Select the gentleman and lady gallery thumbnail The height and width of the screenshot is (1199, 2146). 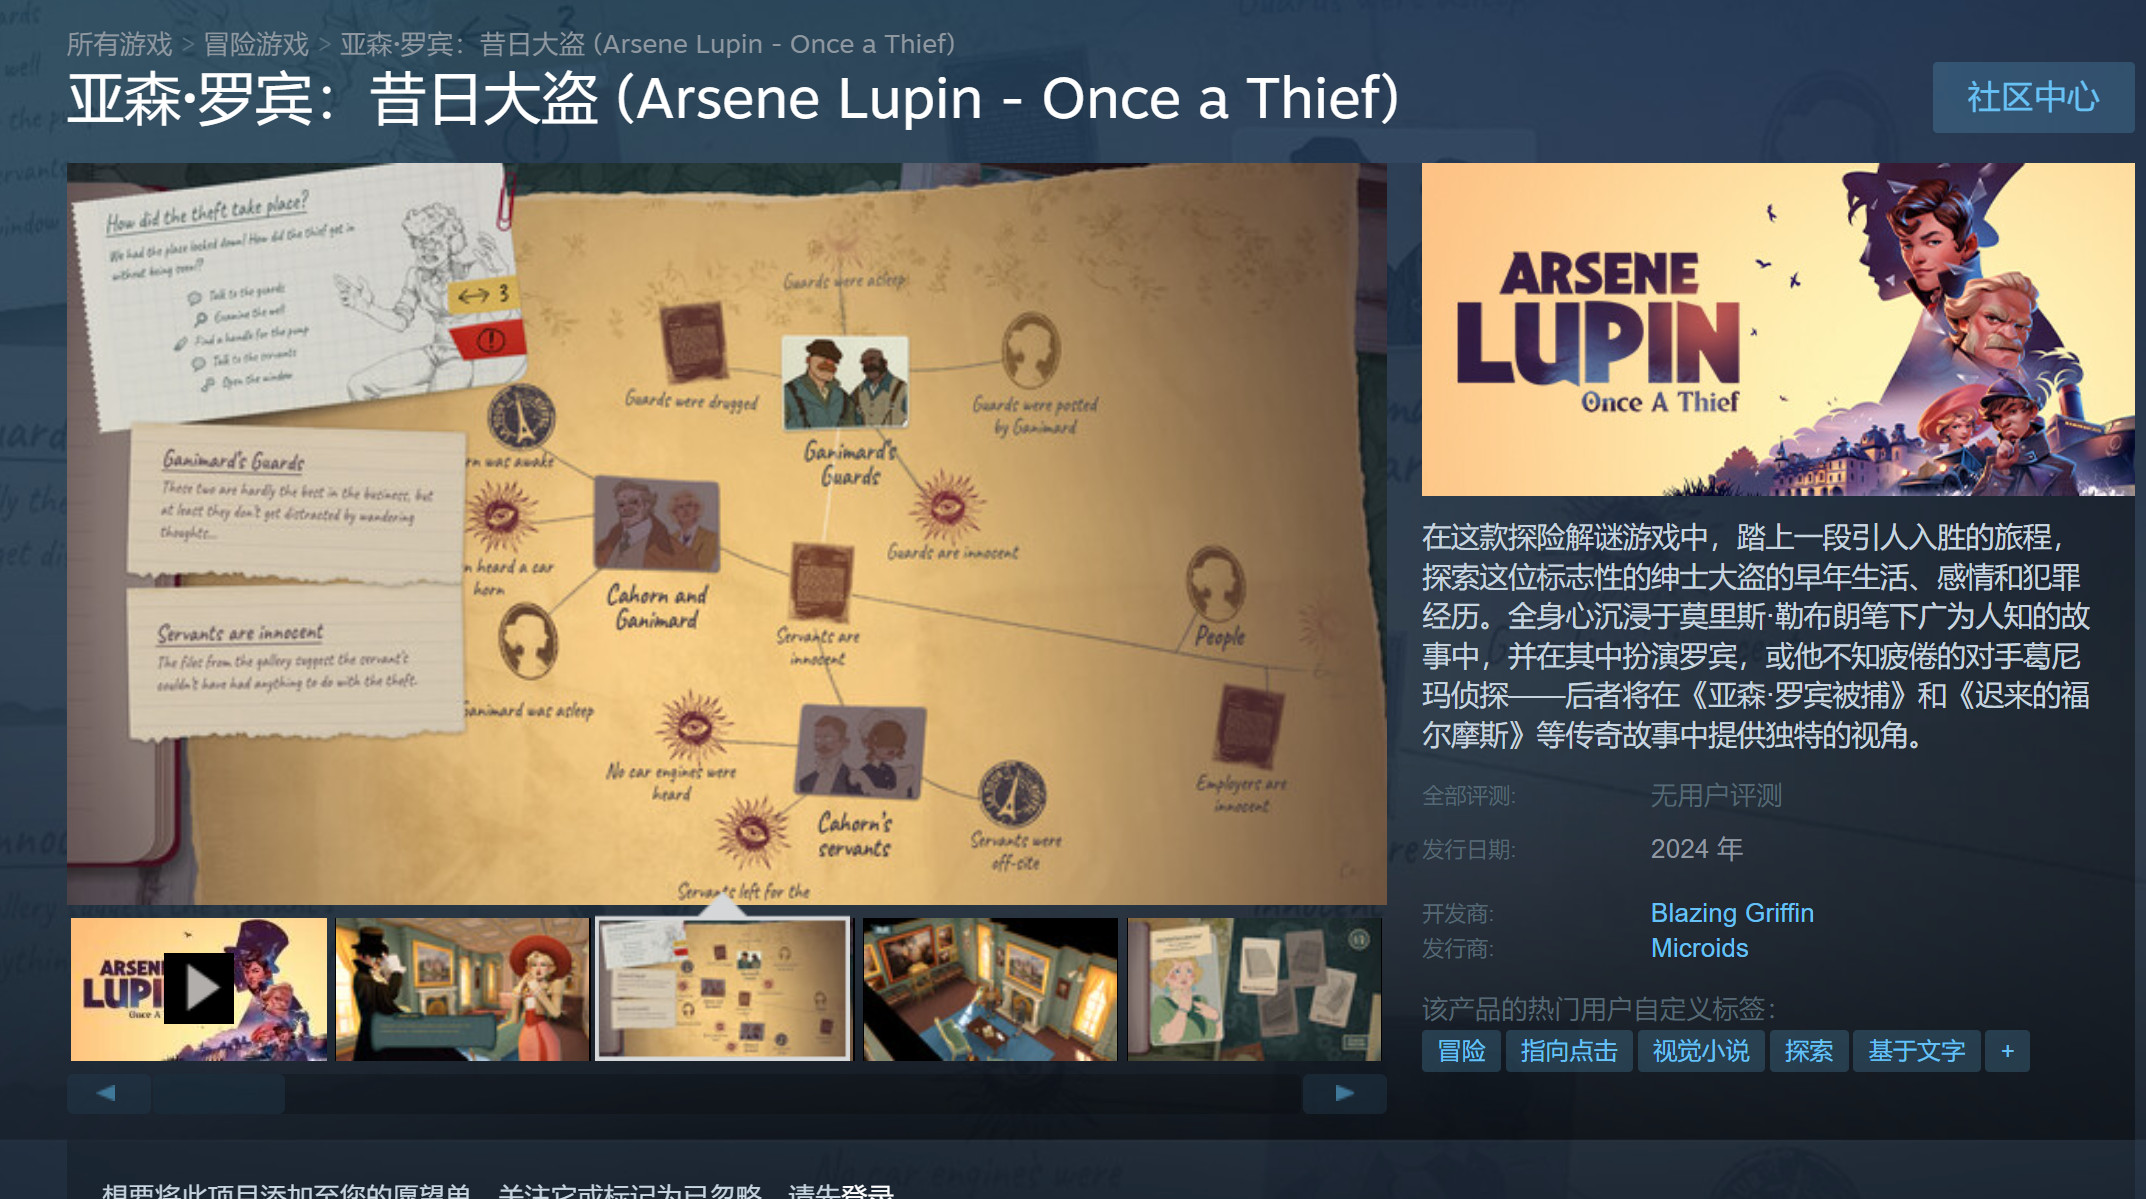pos(462,989)
